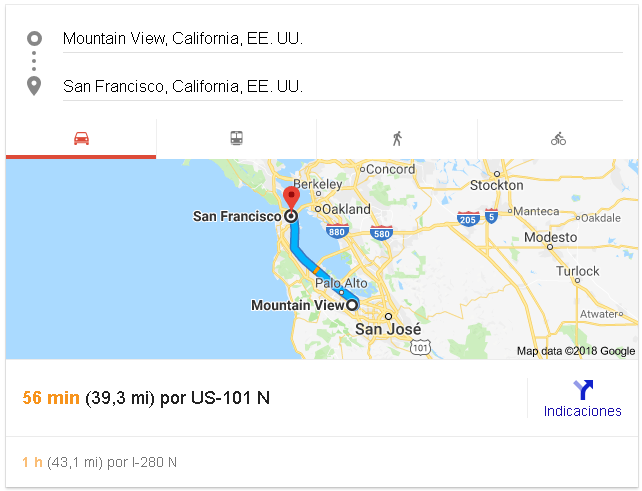This screenshot has height=491, width=642.
Task: Click the destination pin icon
Action: tap(34, 86)
